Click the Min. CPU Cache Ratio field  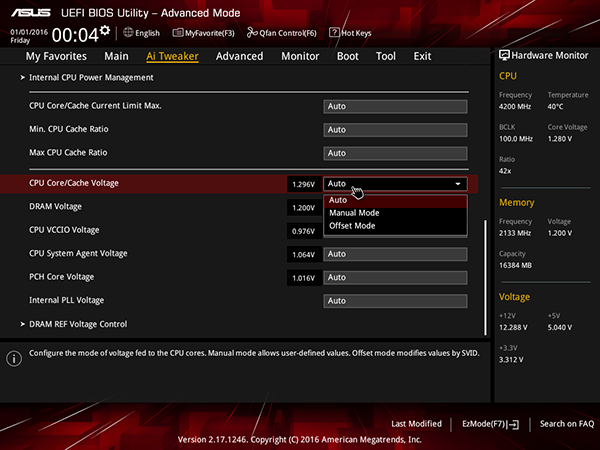pos(395,130)
